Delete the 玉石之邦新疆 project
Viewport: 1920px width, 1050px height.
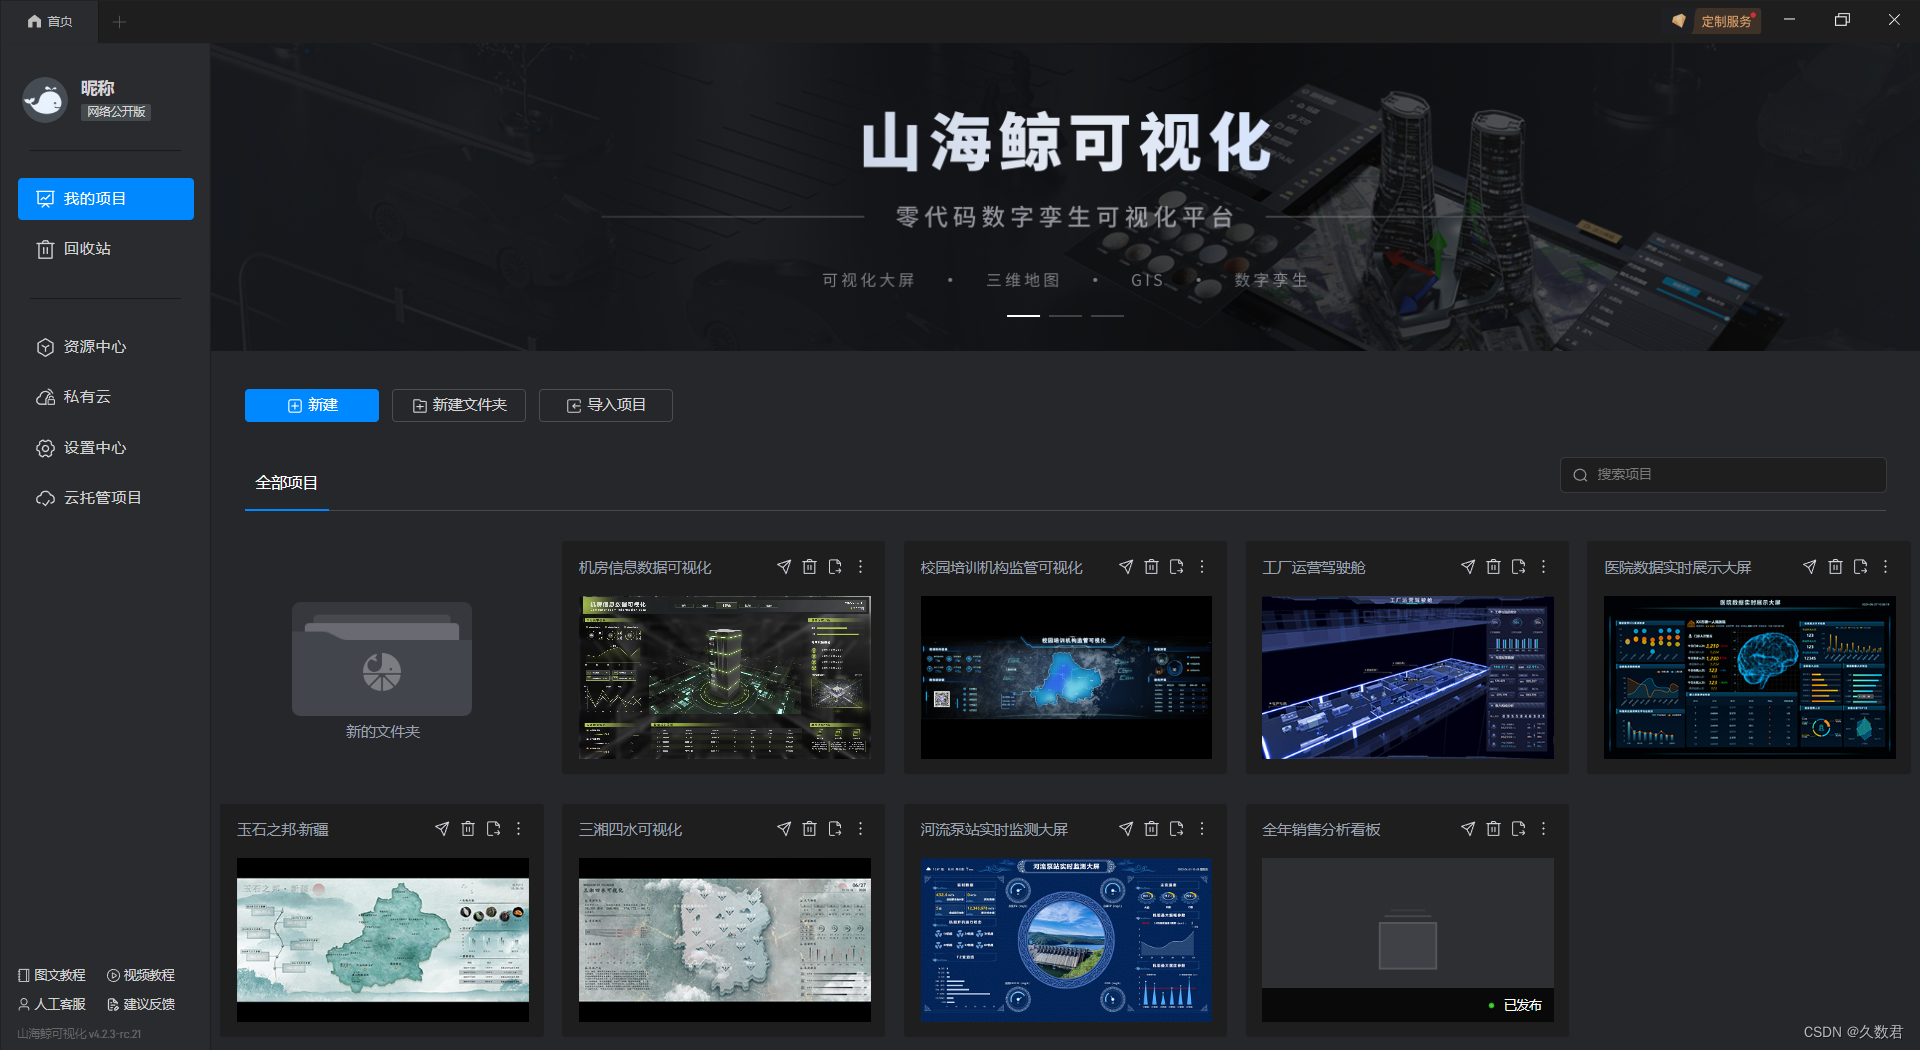pyautogui.click(x=468, y=829)
